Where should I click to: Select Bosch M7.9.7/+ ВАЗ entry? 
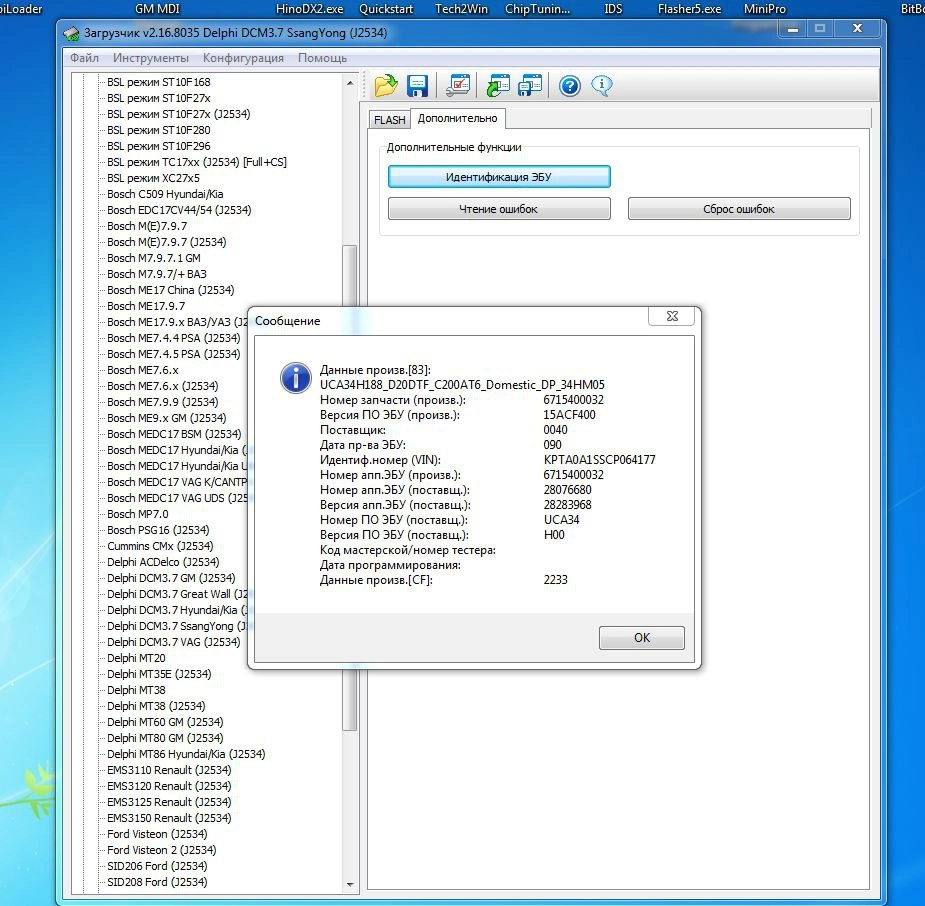pos(157,274)
